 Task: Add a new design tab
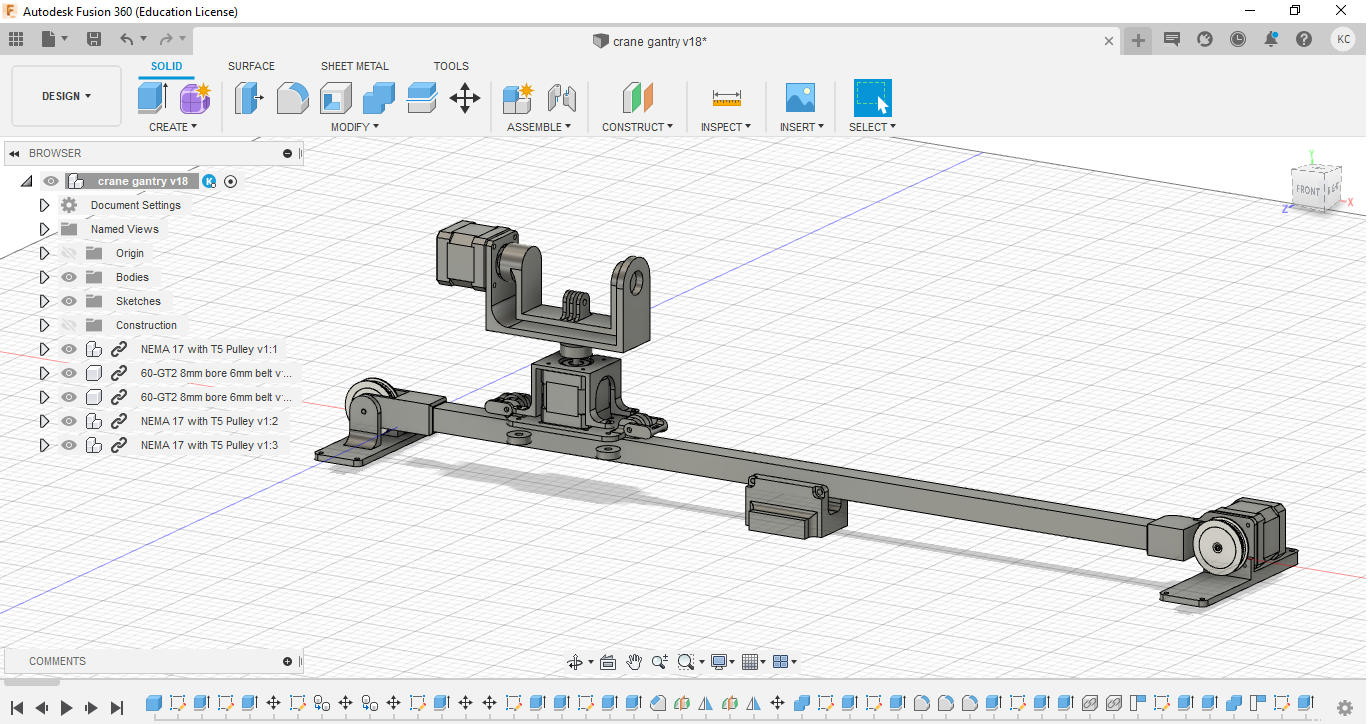(x=1138, y=40)
